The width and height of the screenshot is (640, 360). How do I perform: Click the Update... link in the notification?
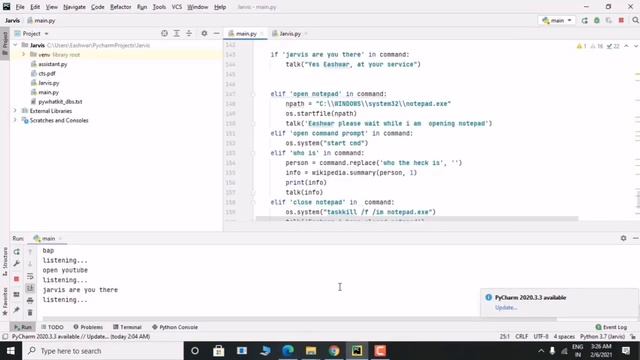click(x=506, y=308)
